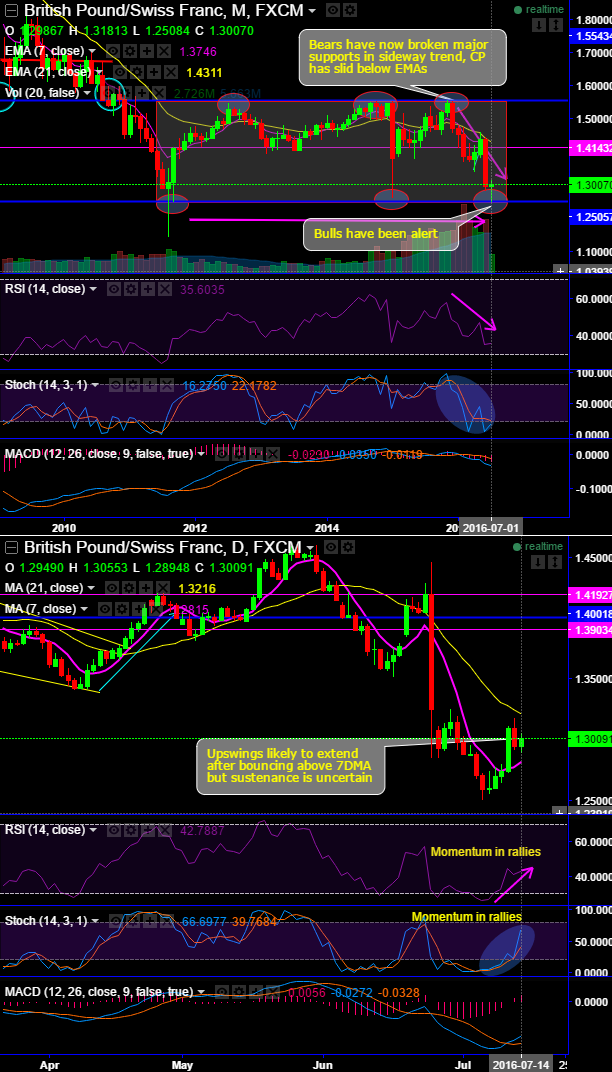Click the arrow-to-bar icon on monthly pane
612x1072 pixels.
555,25
